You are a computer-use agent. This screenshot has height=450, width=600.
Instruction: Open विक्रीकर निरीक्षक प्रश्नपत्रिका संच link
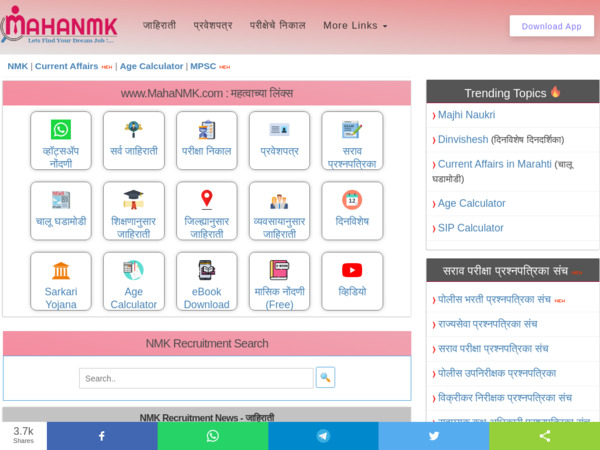coord(504,398)
